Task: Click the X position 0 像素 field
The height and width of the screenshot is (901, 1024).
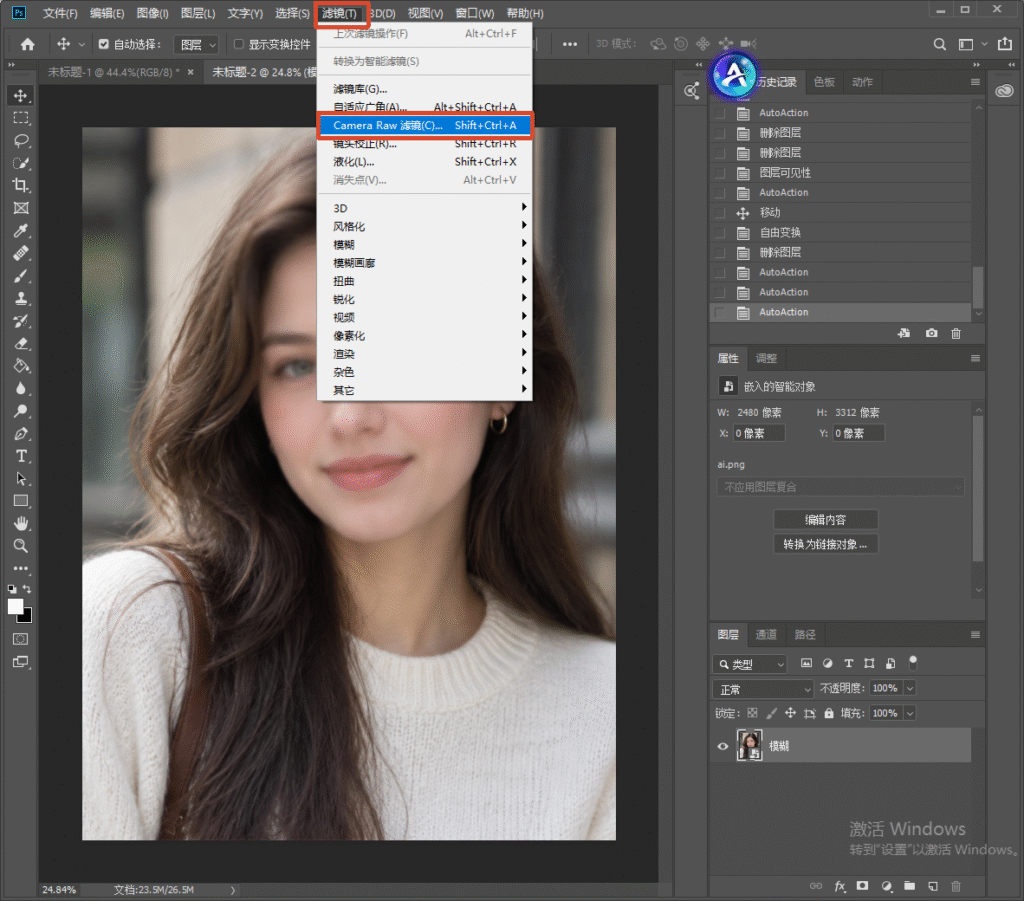Action: click(758, 433)
